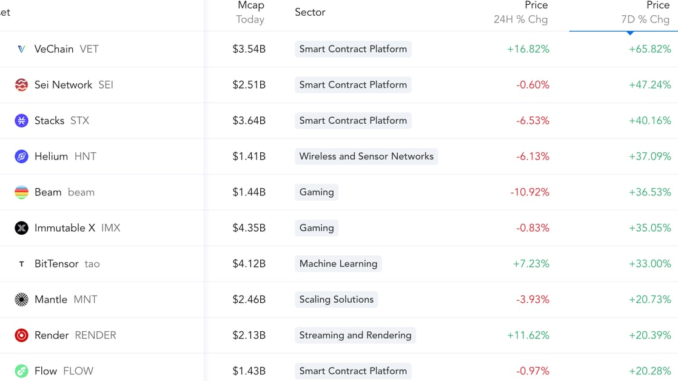
Task: Click the BitTensor tao logo icon
Action: [21, 264]
